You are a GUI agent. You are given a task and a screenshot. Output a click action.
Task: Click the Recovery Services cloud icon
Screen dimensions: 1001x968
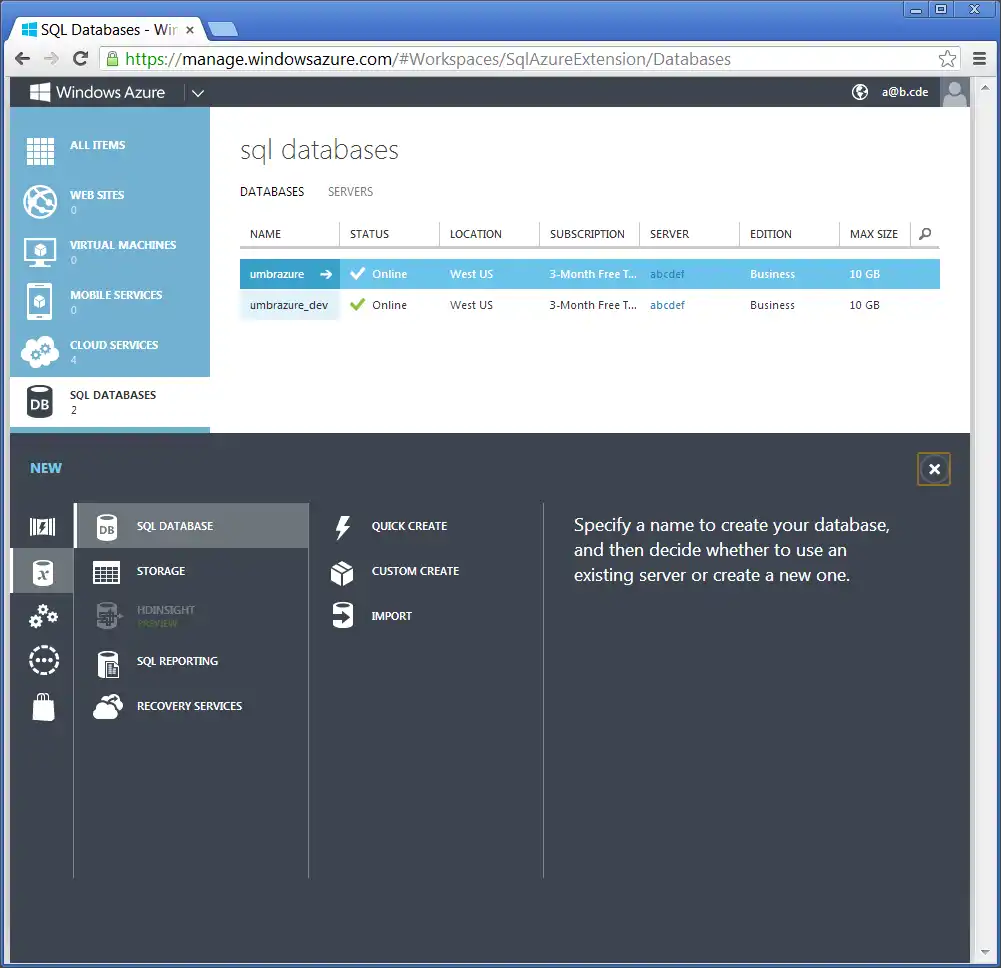tap(108, 707)
